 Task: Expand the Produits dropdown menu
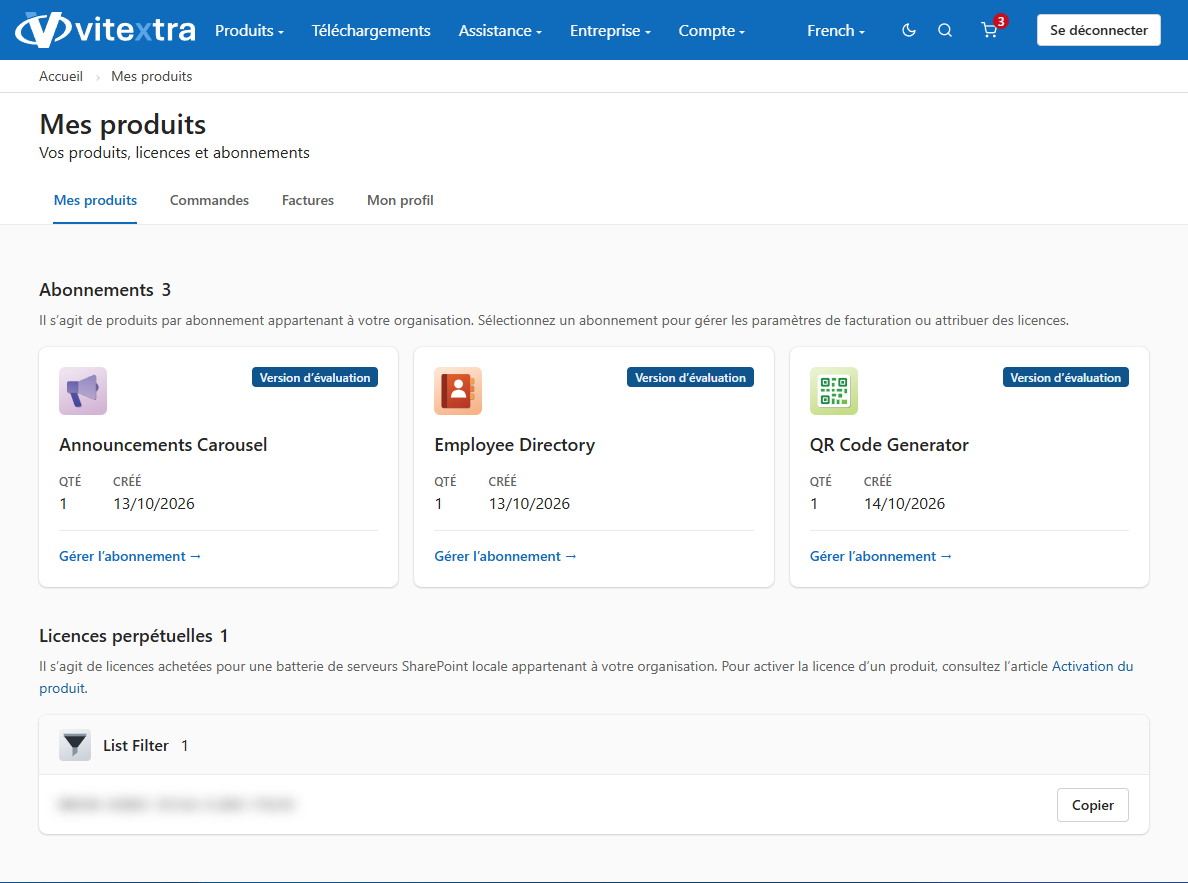coord(249,30)
